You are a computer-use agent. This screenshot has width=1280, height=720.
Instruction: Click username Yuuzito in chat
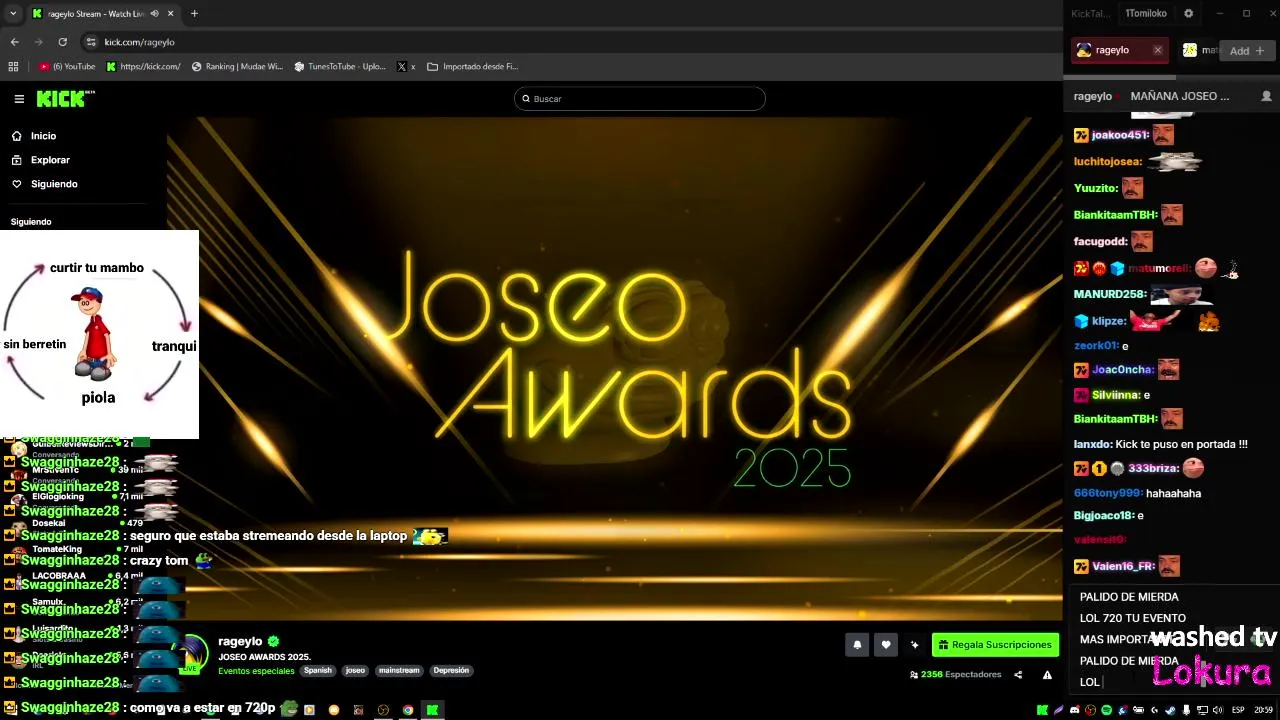click(x=1094, y=188)
